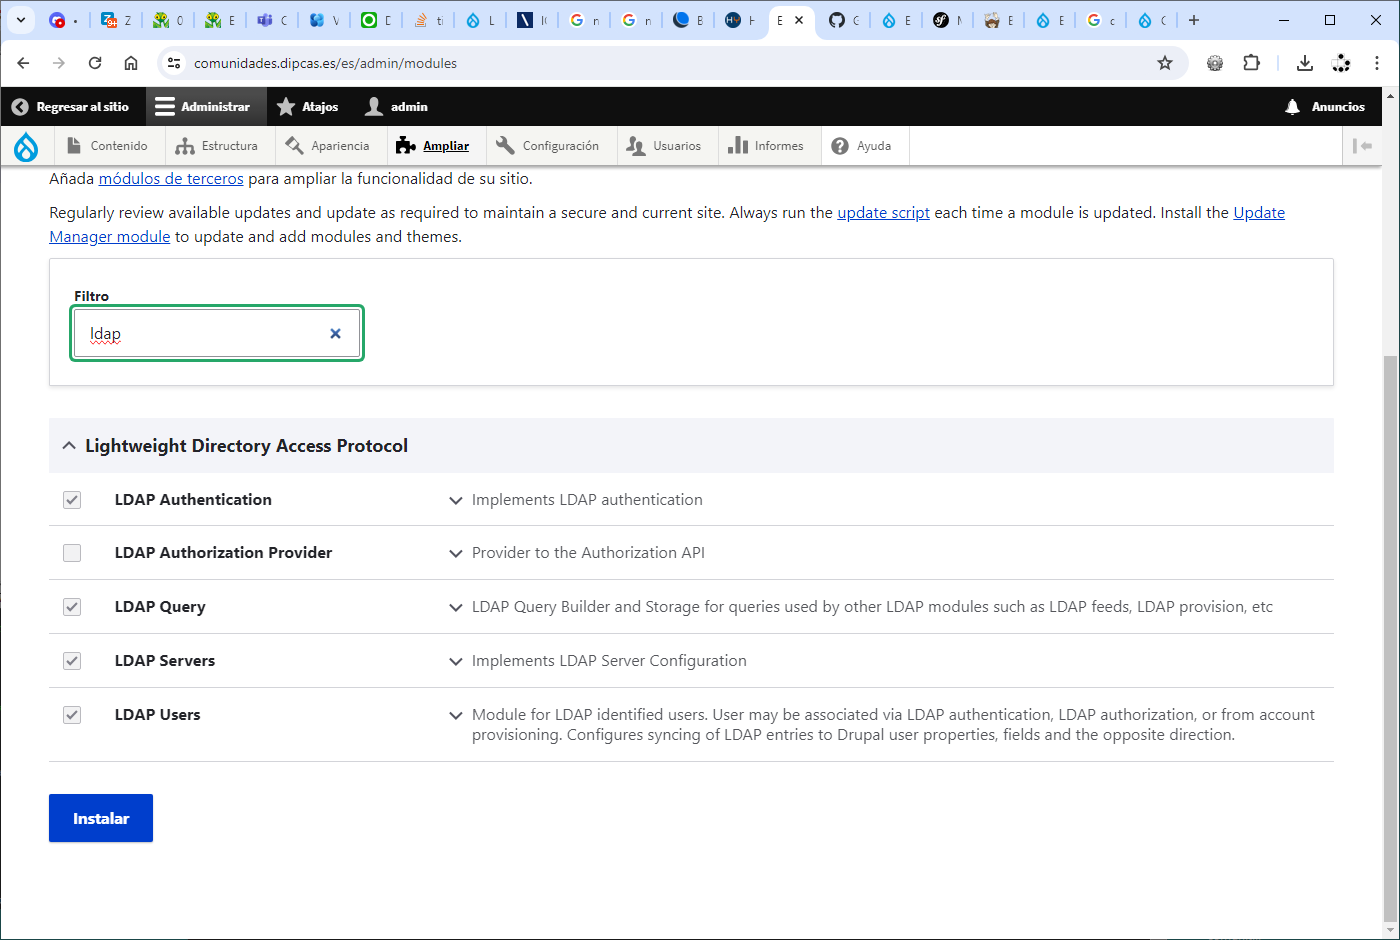The height and width of the screenshot is (940, 1400).
Task: Toggle LDAP Servers checkbox
Action: [72, 661]
